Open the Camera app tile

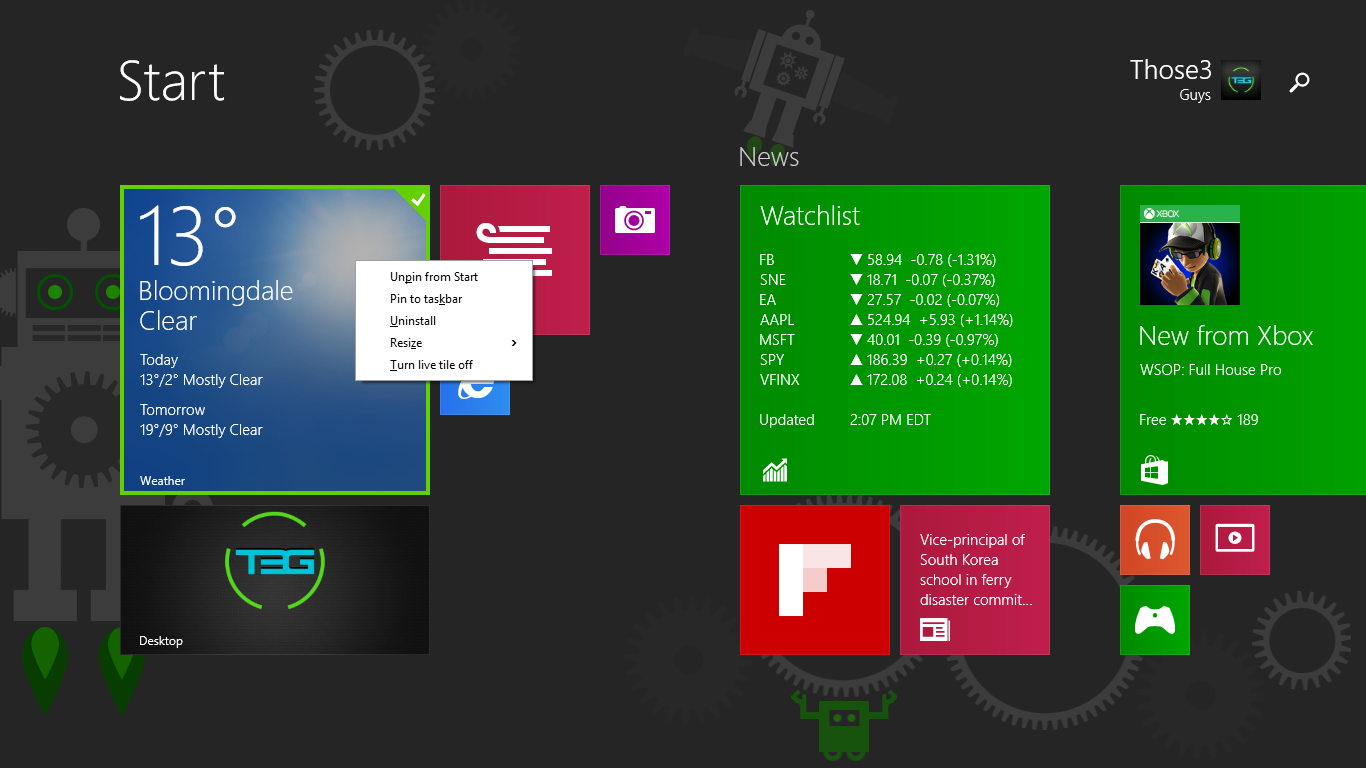(x=634, y=220)
